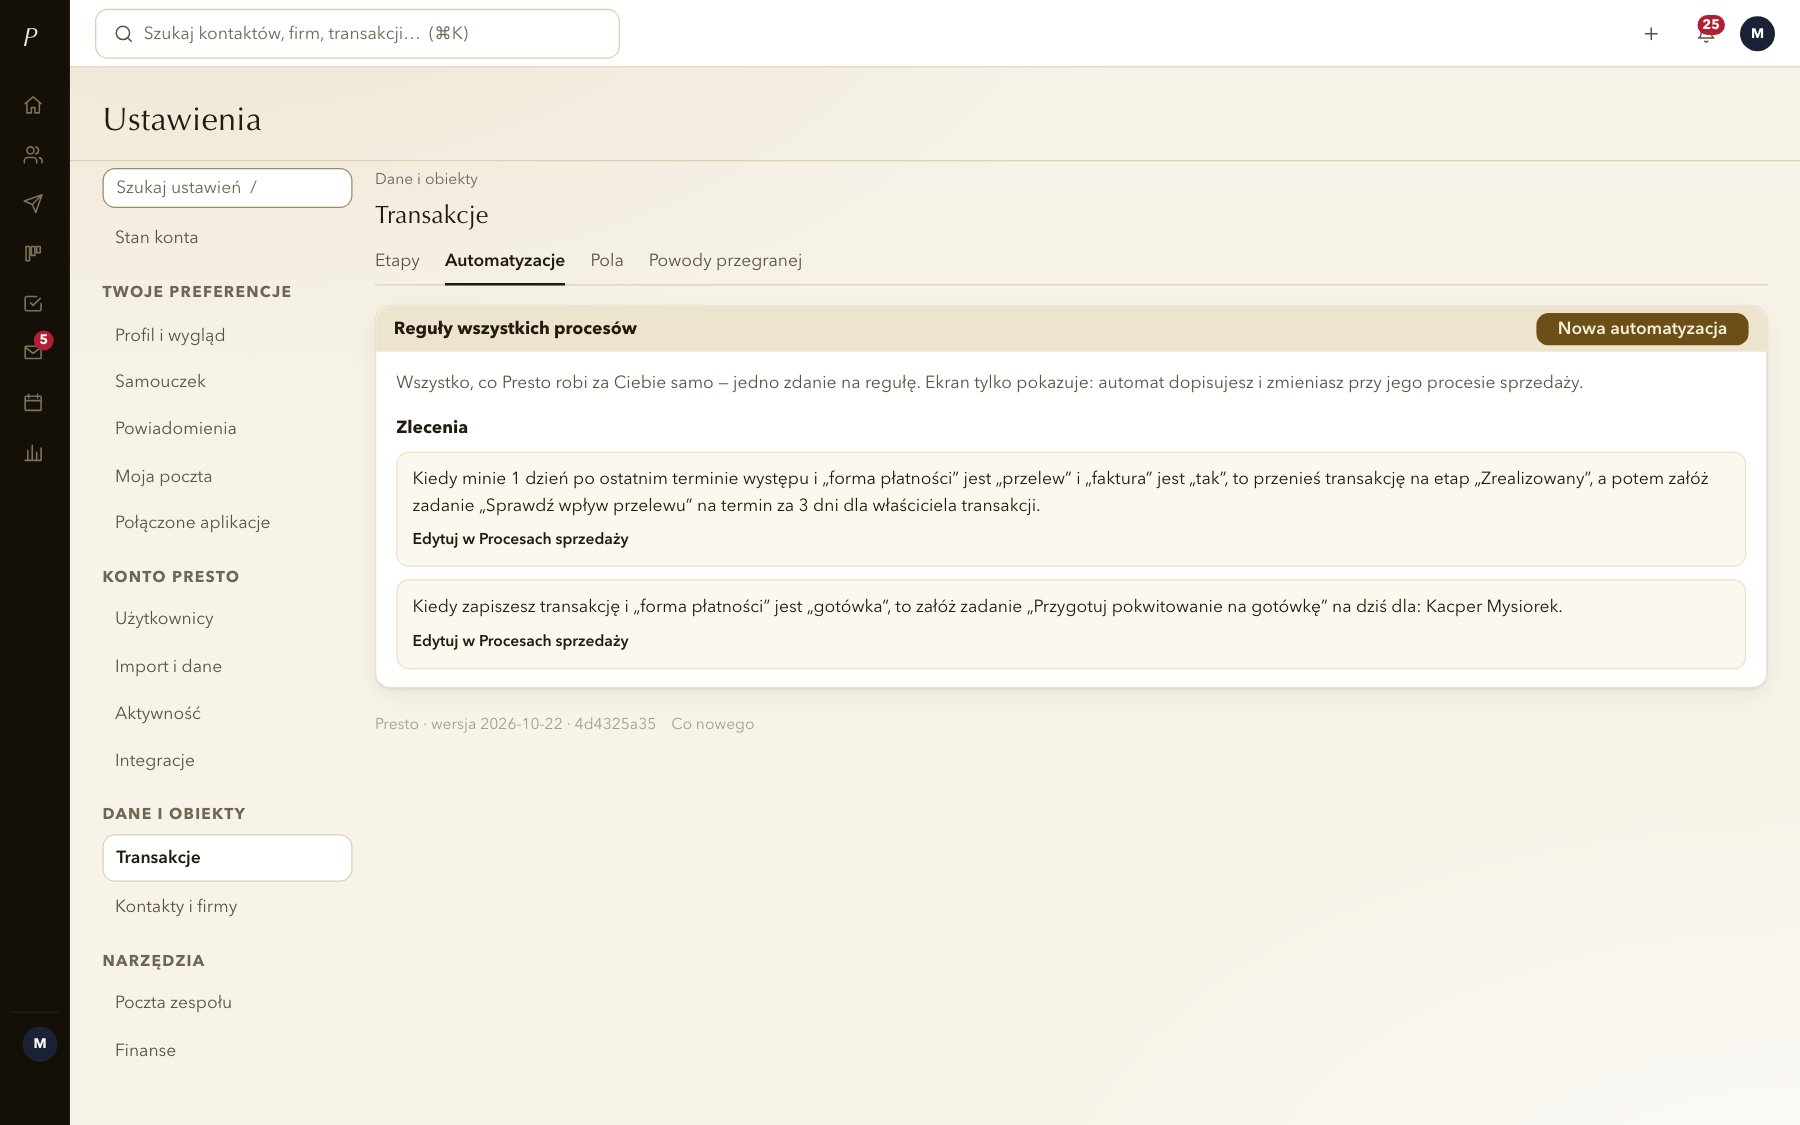The width and height of the screenshot is (1800, 1125).
Task: Open the kanban board pipeline icon
Action: 33,253
